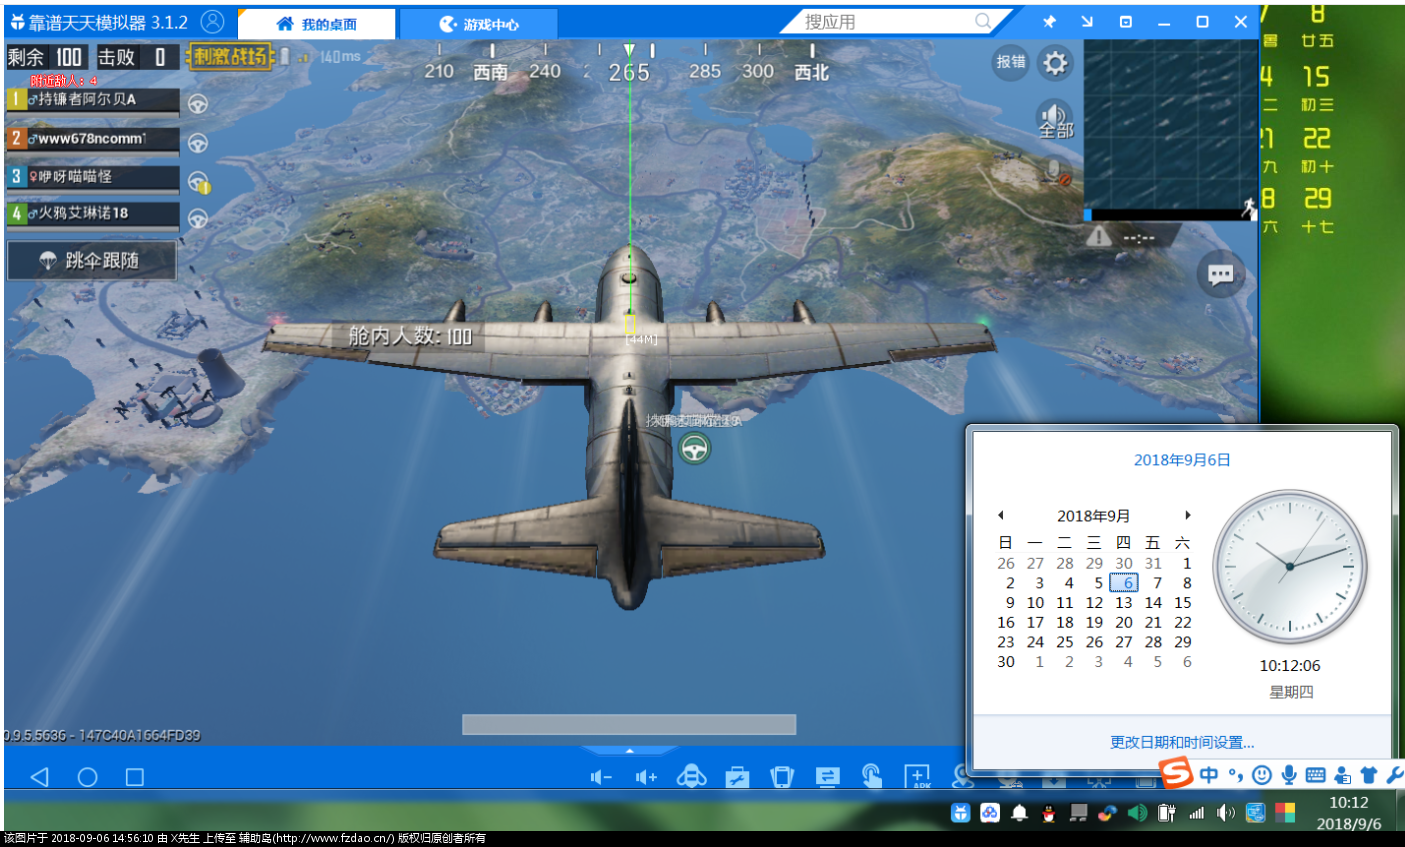The image size is (1405, 847).
Task: Go to previous month in calendar
Action: pyautogui.click(x=1000, y=516)
